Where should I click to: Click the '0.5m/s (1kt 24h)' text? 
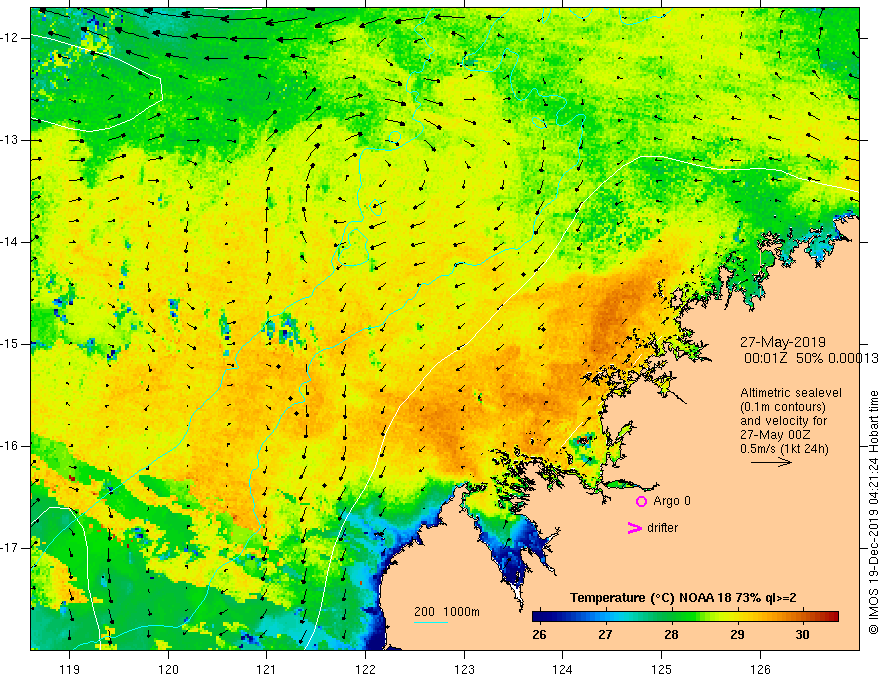pyautogui.click(x=784, y=449)
